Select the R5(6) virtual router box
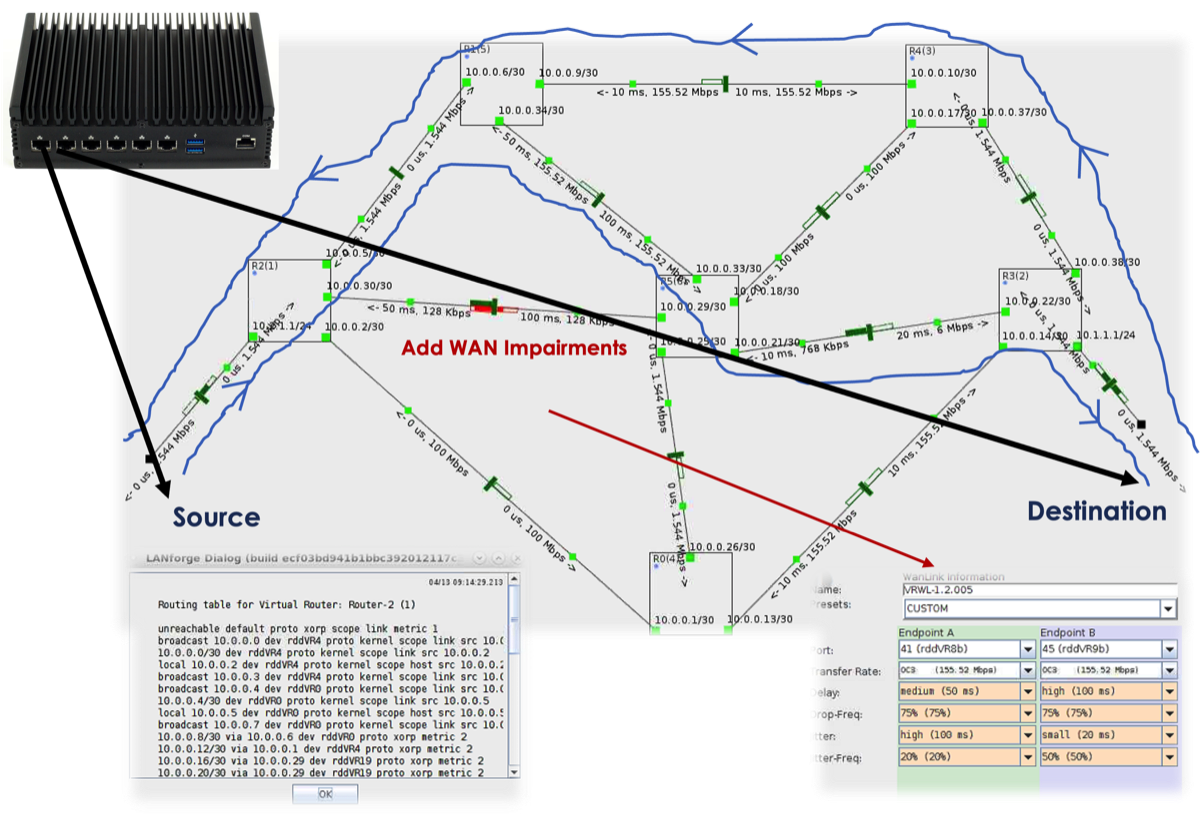This screenshot has height=816, width=1200. point(697,314)
